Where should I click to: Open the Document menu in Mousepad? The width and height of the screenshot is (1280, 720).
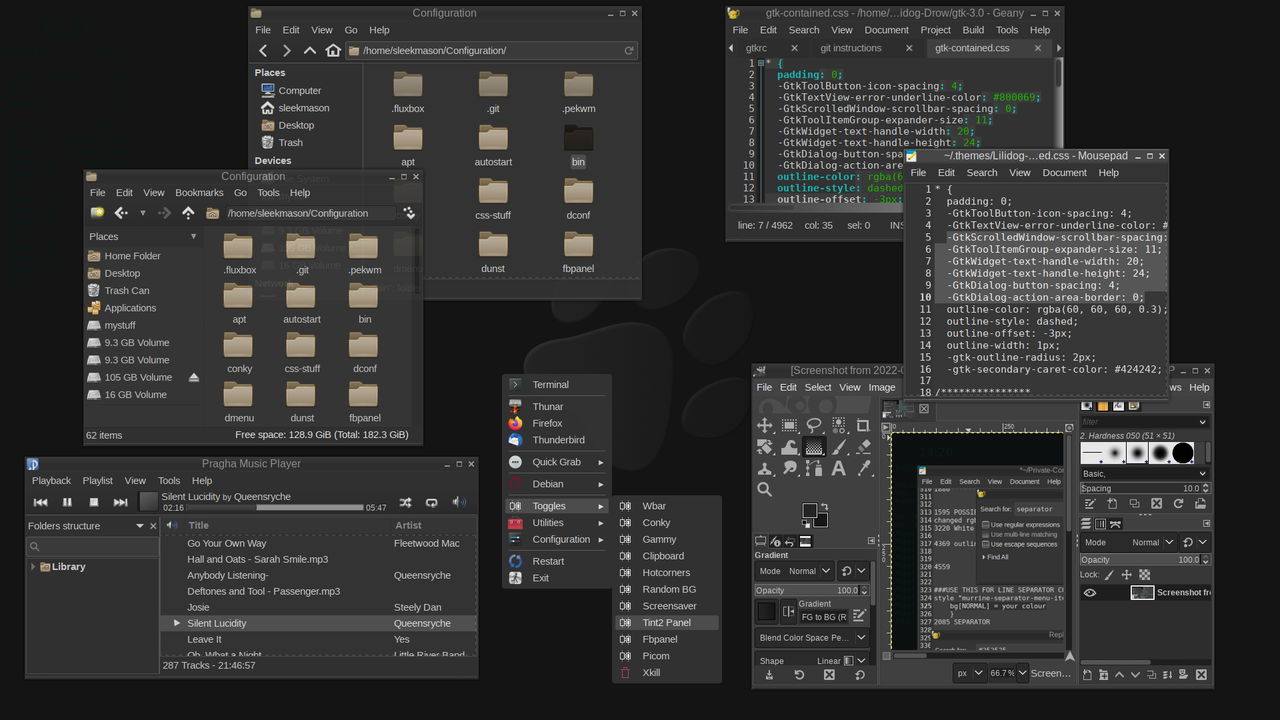pyautogui.click(x=1064, y=172)
